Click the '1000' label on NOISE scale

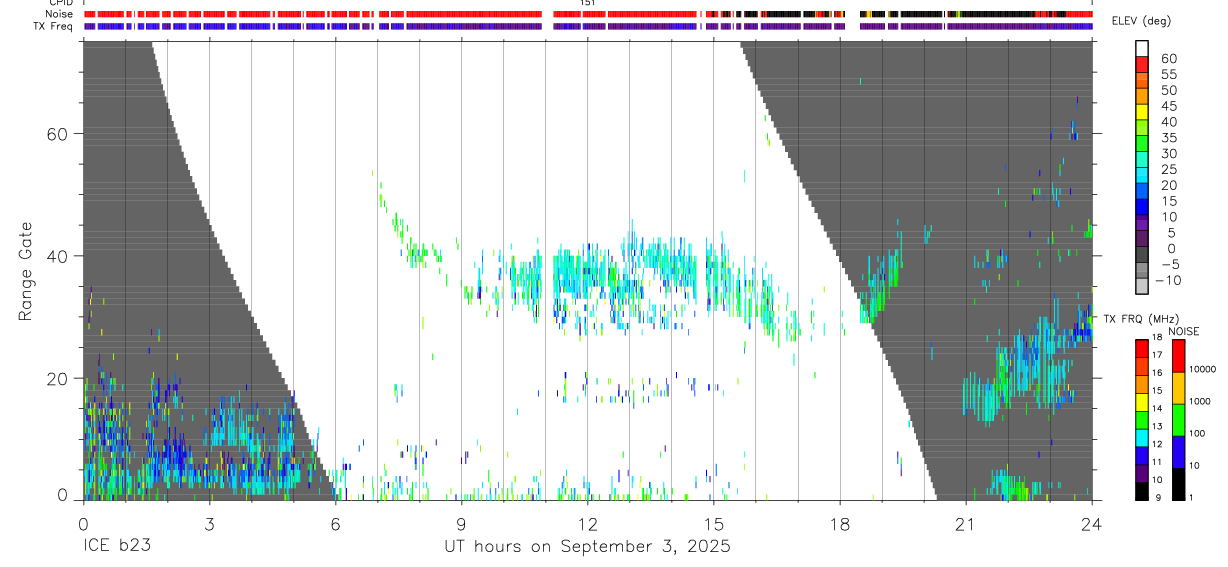click(1201, 401)
